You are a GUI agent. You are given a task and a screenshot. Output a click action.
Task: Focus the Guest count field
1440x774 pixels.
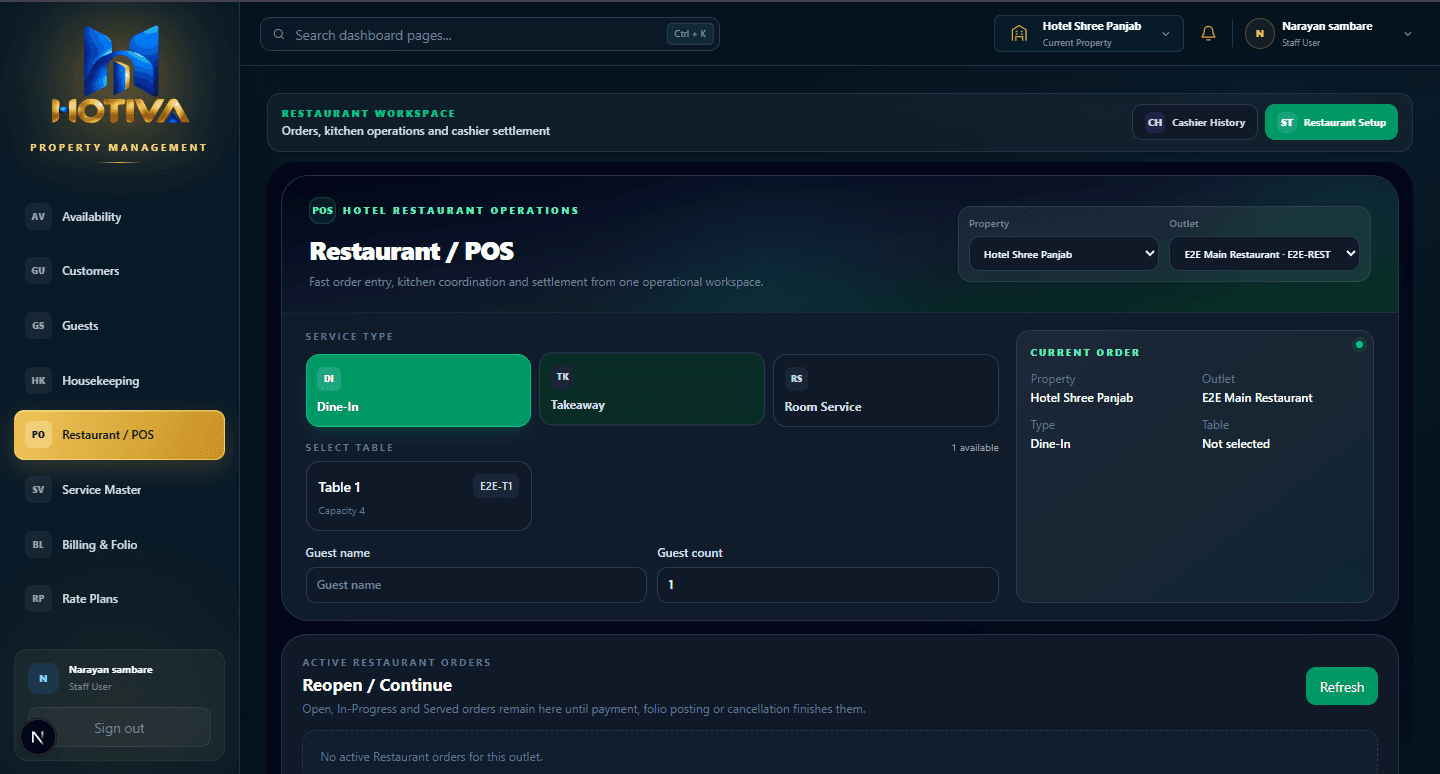click(828, 585)
